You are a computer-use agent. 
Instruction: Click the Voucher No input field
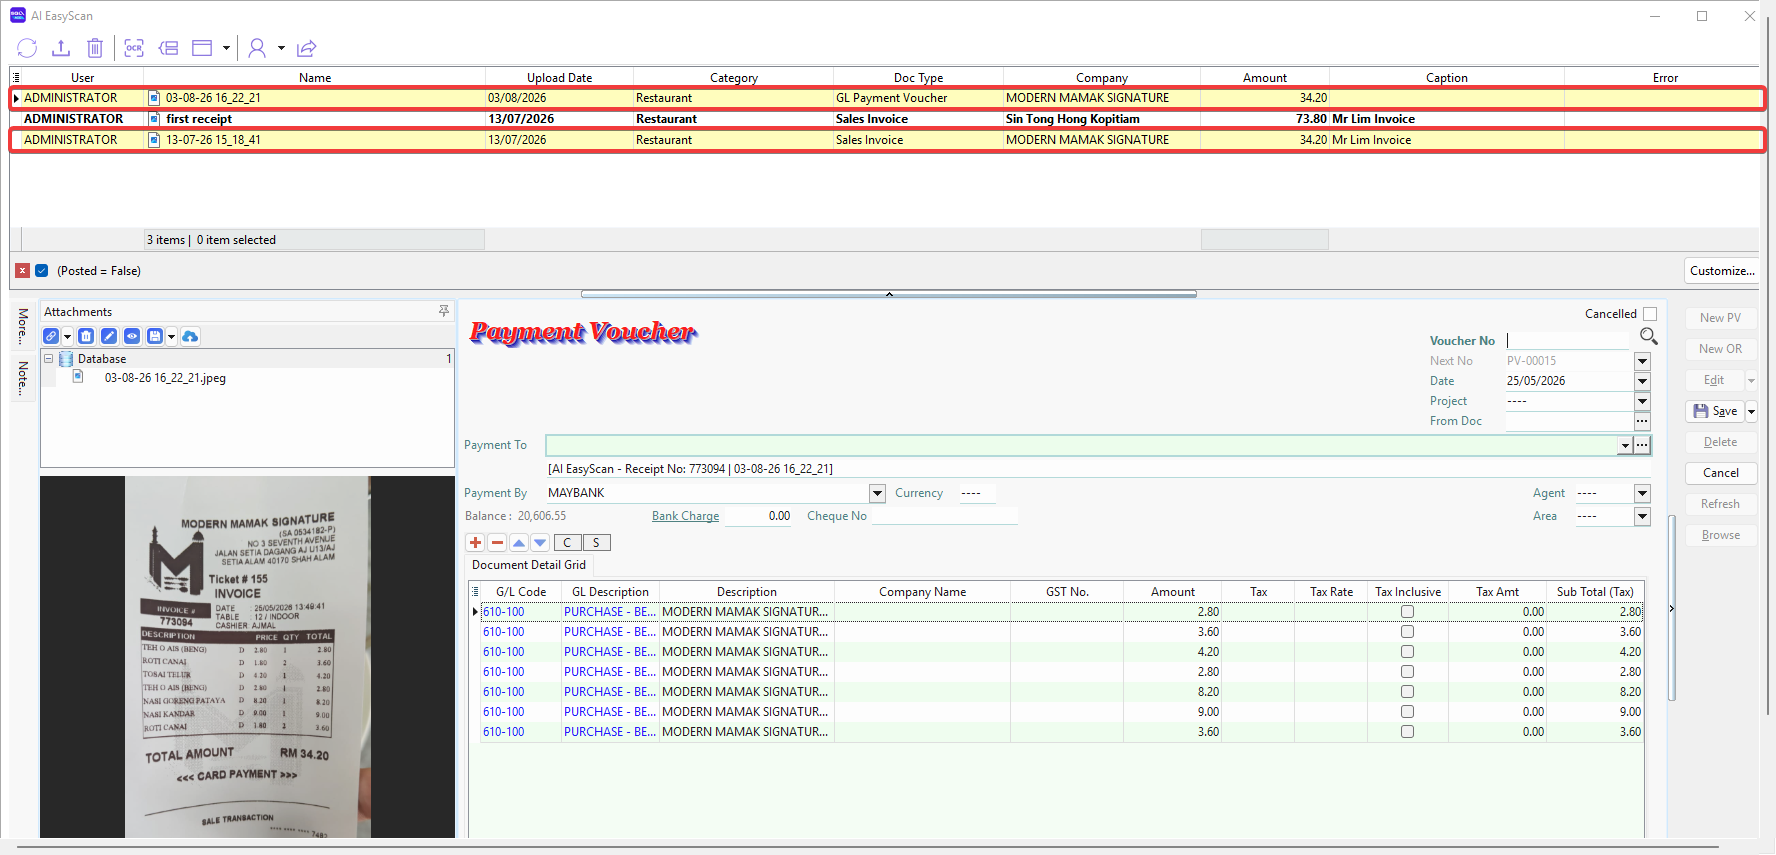tap(1568, 340)
